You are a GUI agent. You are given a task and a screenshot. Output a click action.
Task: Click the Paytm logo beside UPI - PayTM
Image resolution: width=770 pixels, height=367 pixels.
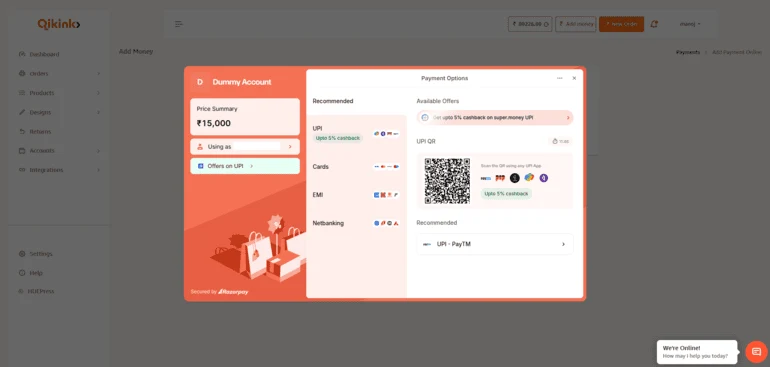[x=427, y=244]
